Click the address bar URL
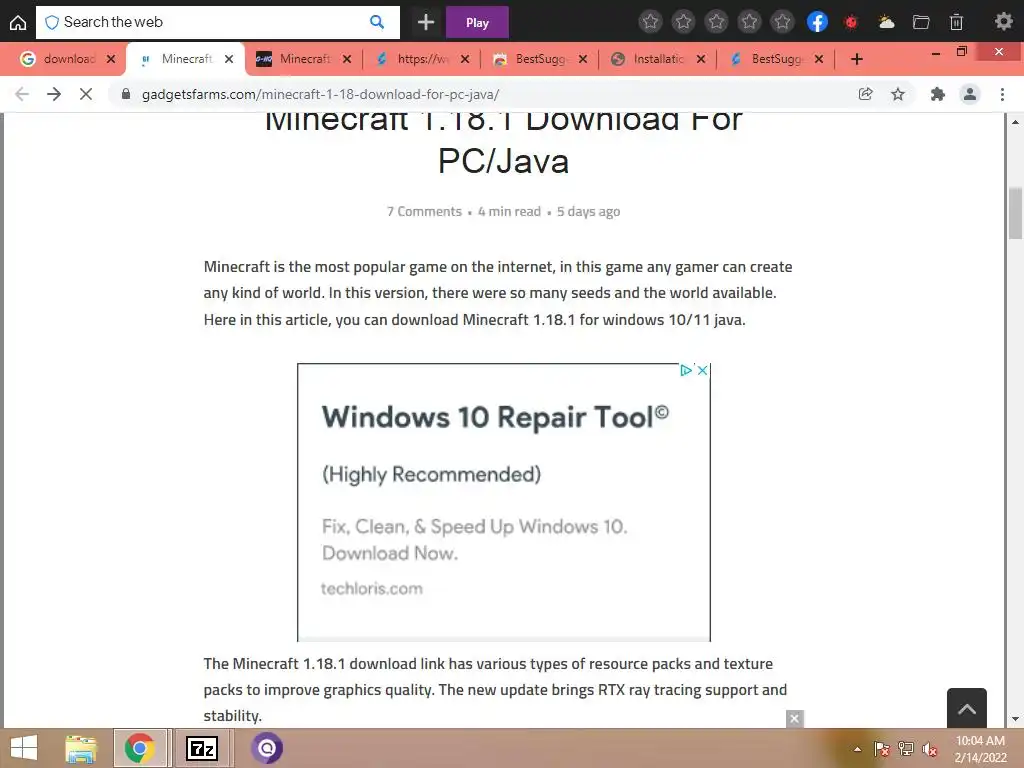 [320, 94]
